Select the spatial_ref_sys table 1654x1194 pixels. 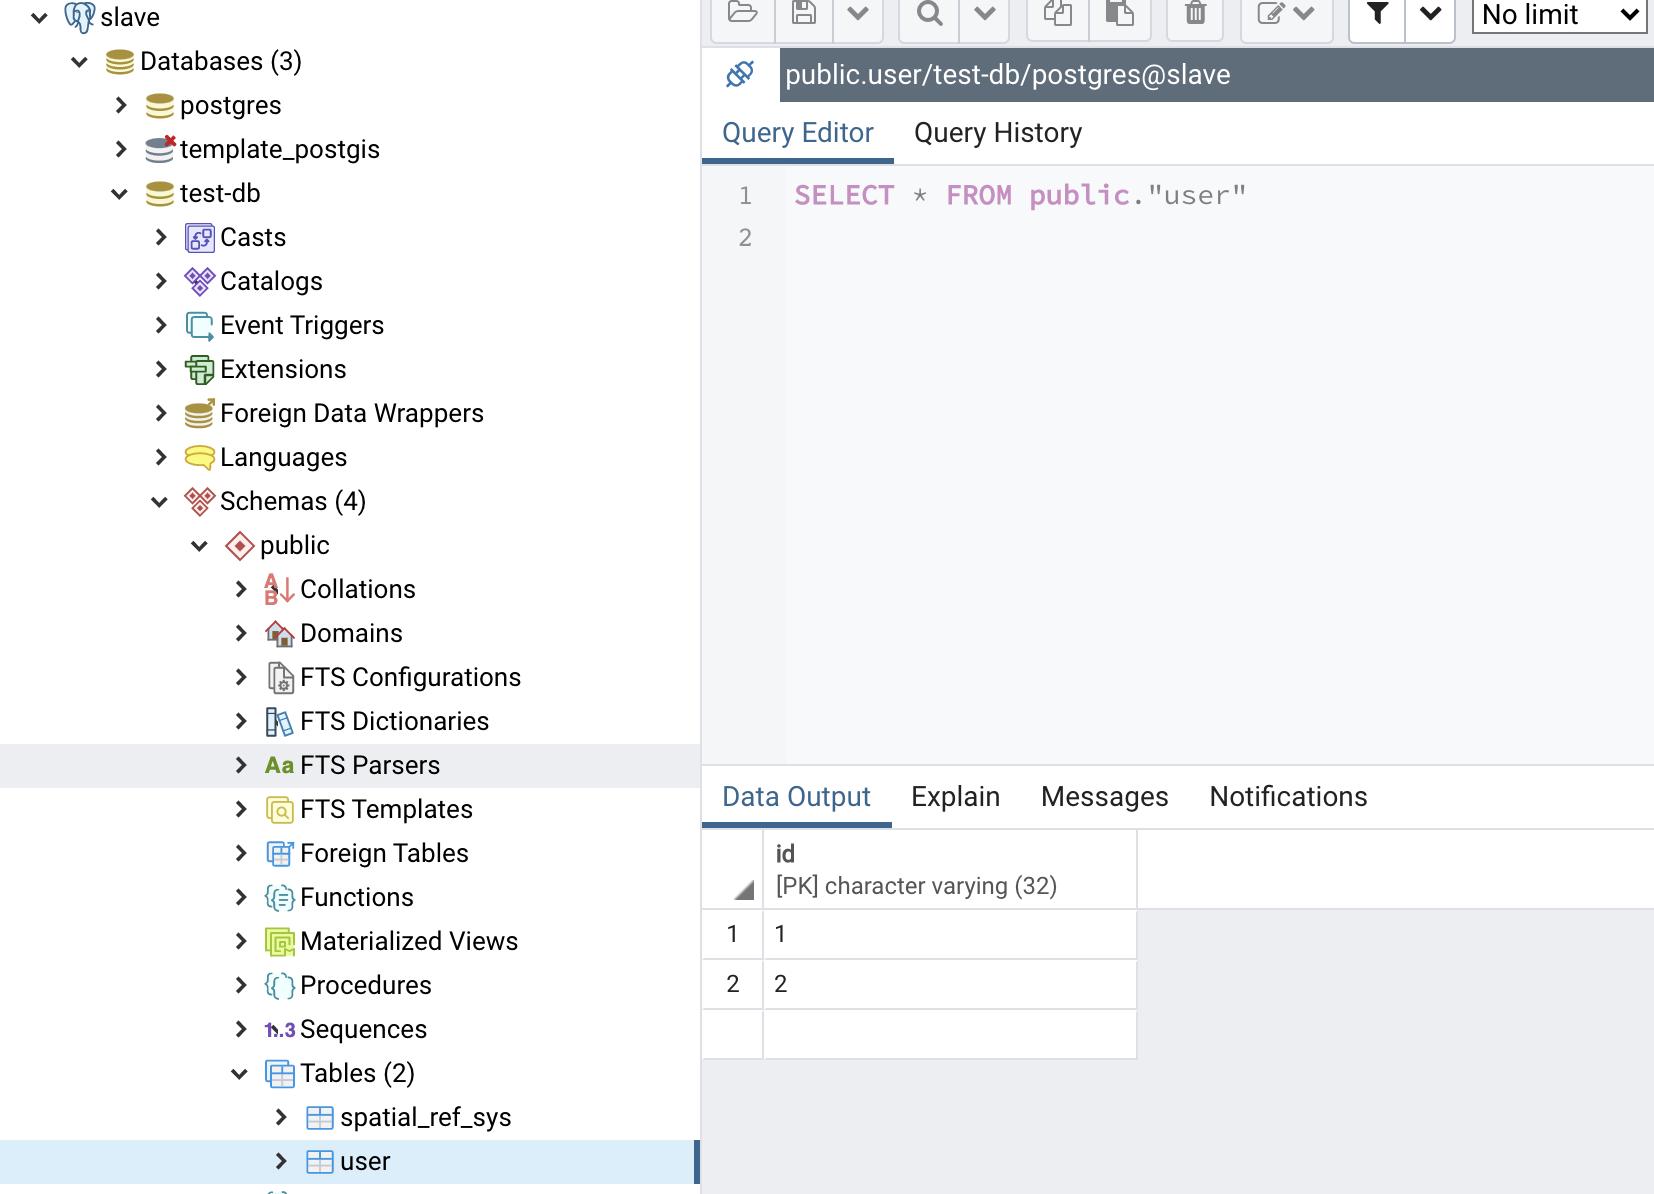pyautogui.click(x=425, y=1117)
